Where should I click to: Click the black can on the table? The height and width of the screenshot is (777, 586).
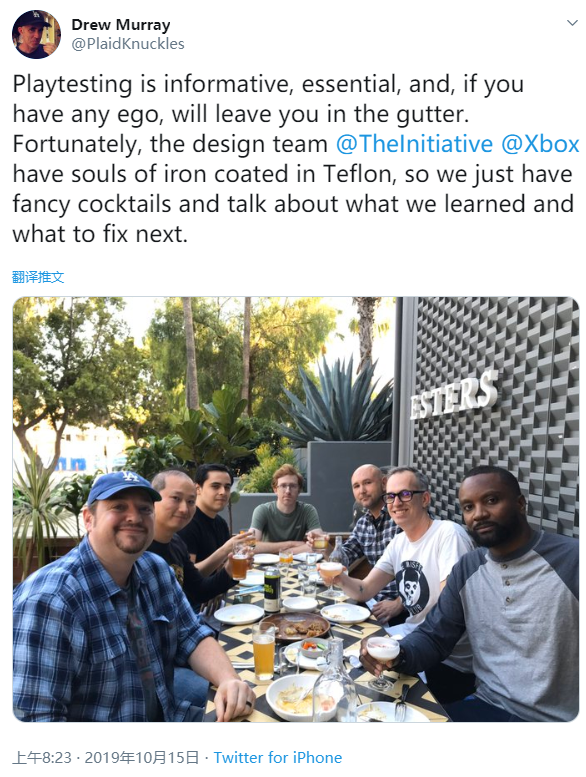(x=272, y=589)
